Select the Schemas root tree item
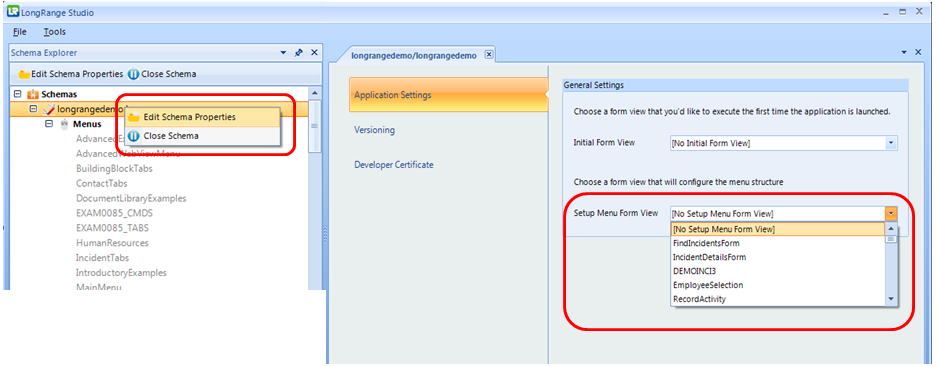The image size is (939, 367). click(59, 95)
